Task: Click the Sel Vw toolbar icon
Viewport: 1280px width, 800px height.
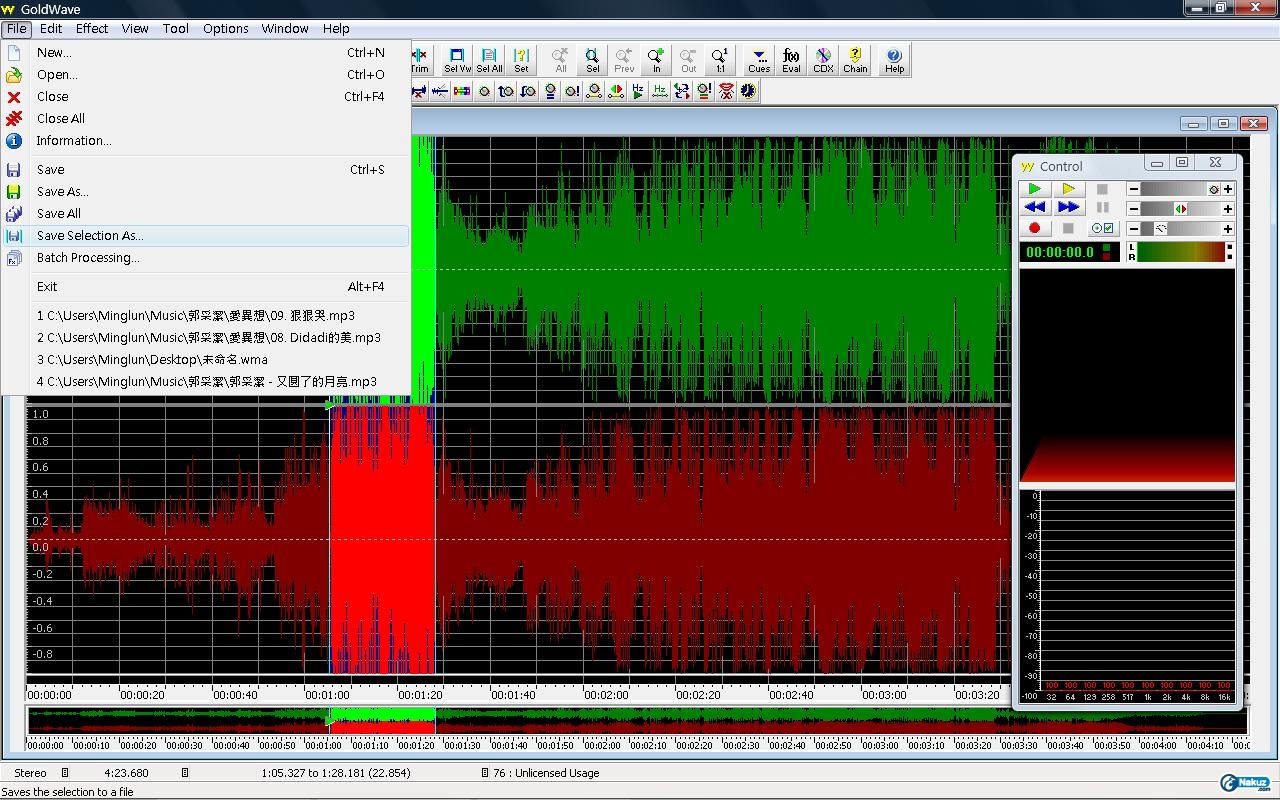Action: point(457,60)
